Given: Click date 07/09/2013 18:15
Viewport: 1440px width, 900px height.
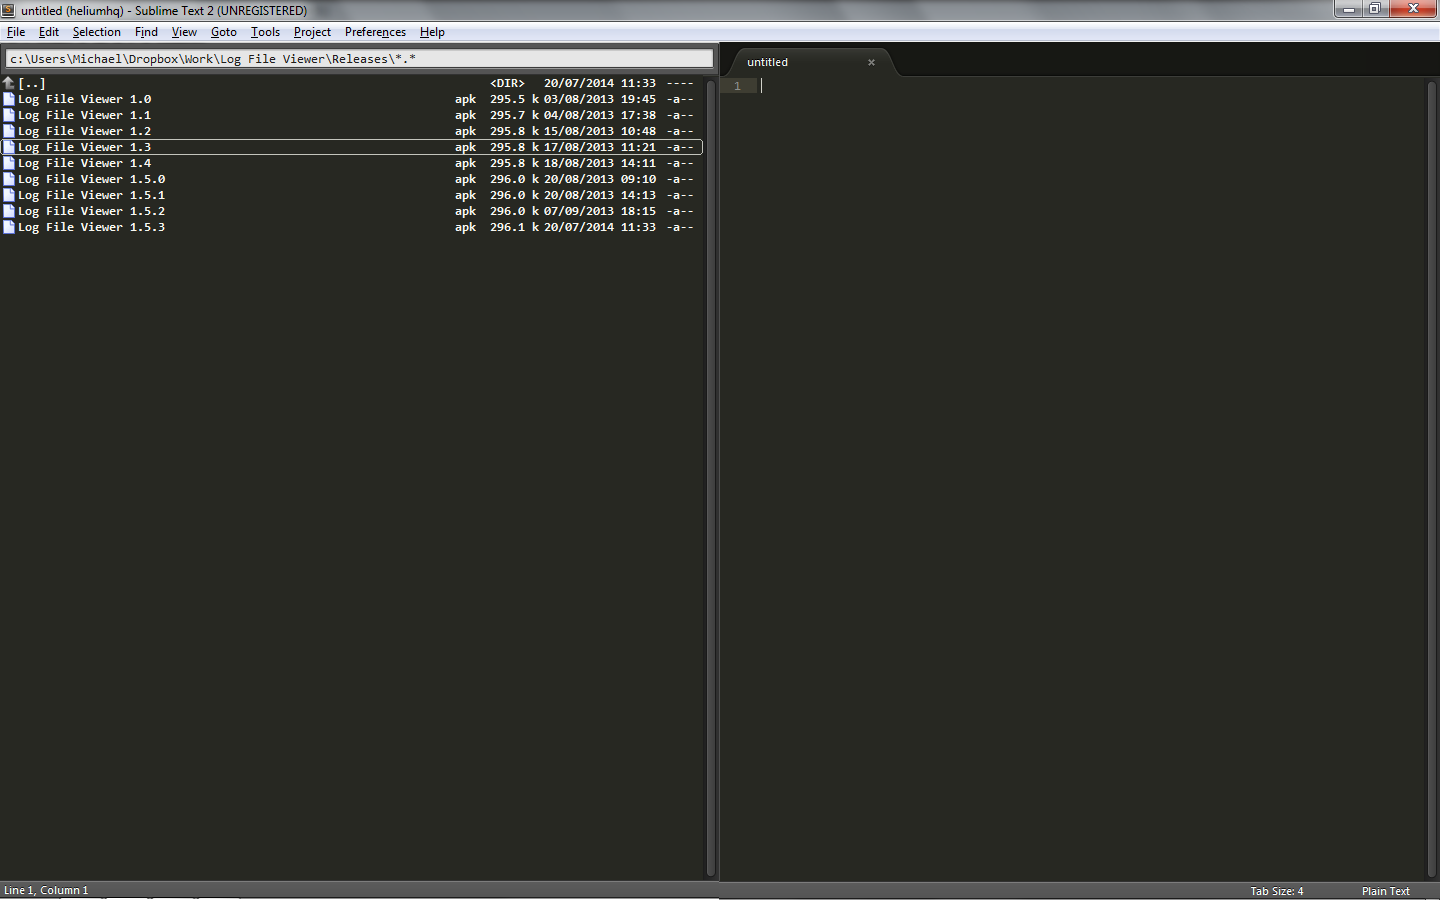Looking at the screenshot, I should [x=600, y=211].
